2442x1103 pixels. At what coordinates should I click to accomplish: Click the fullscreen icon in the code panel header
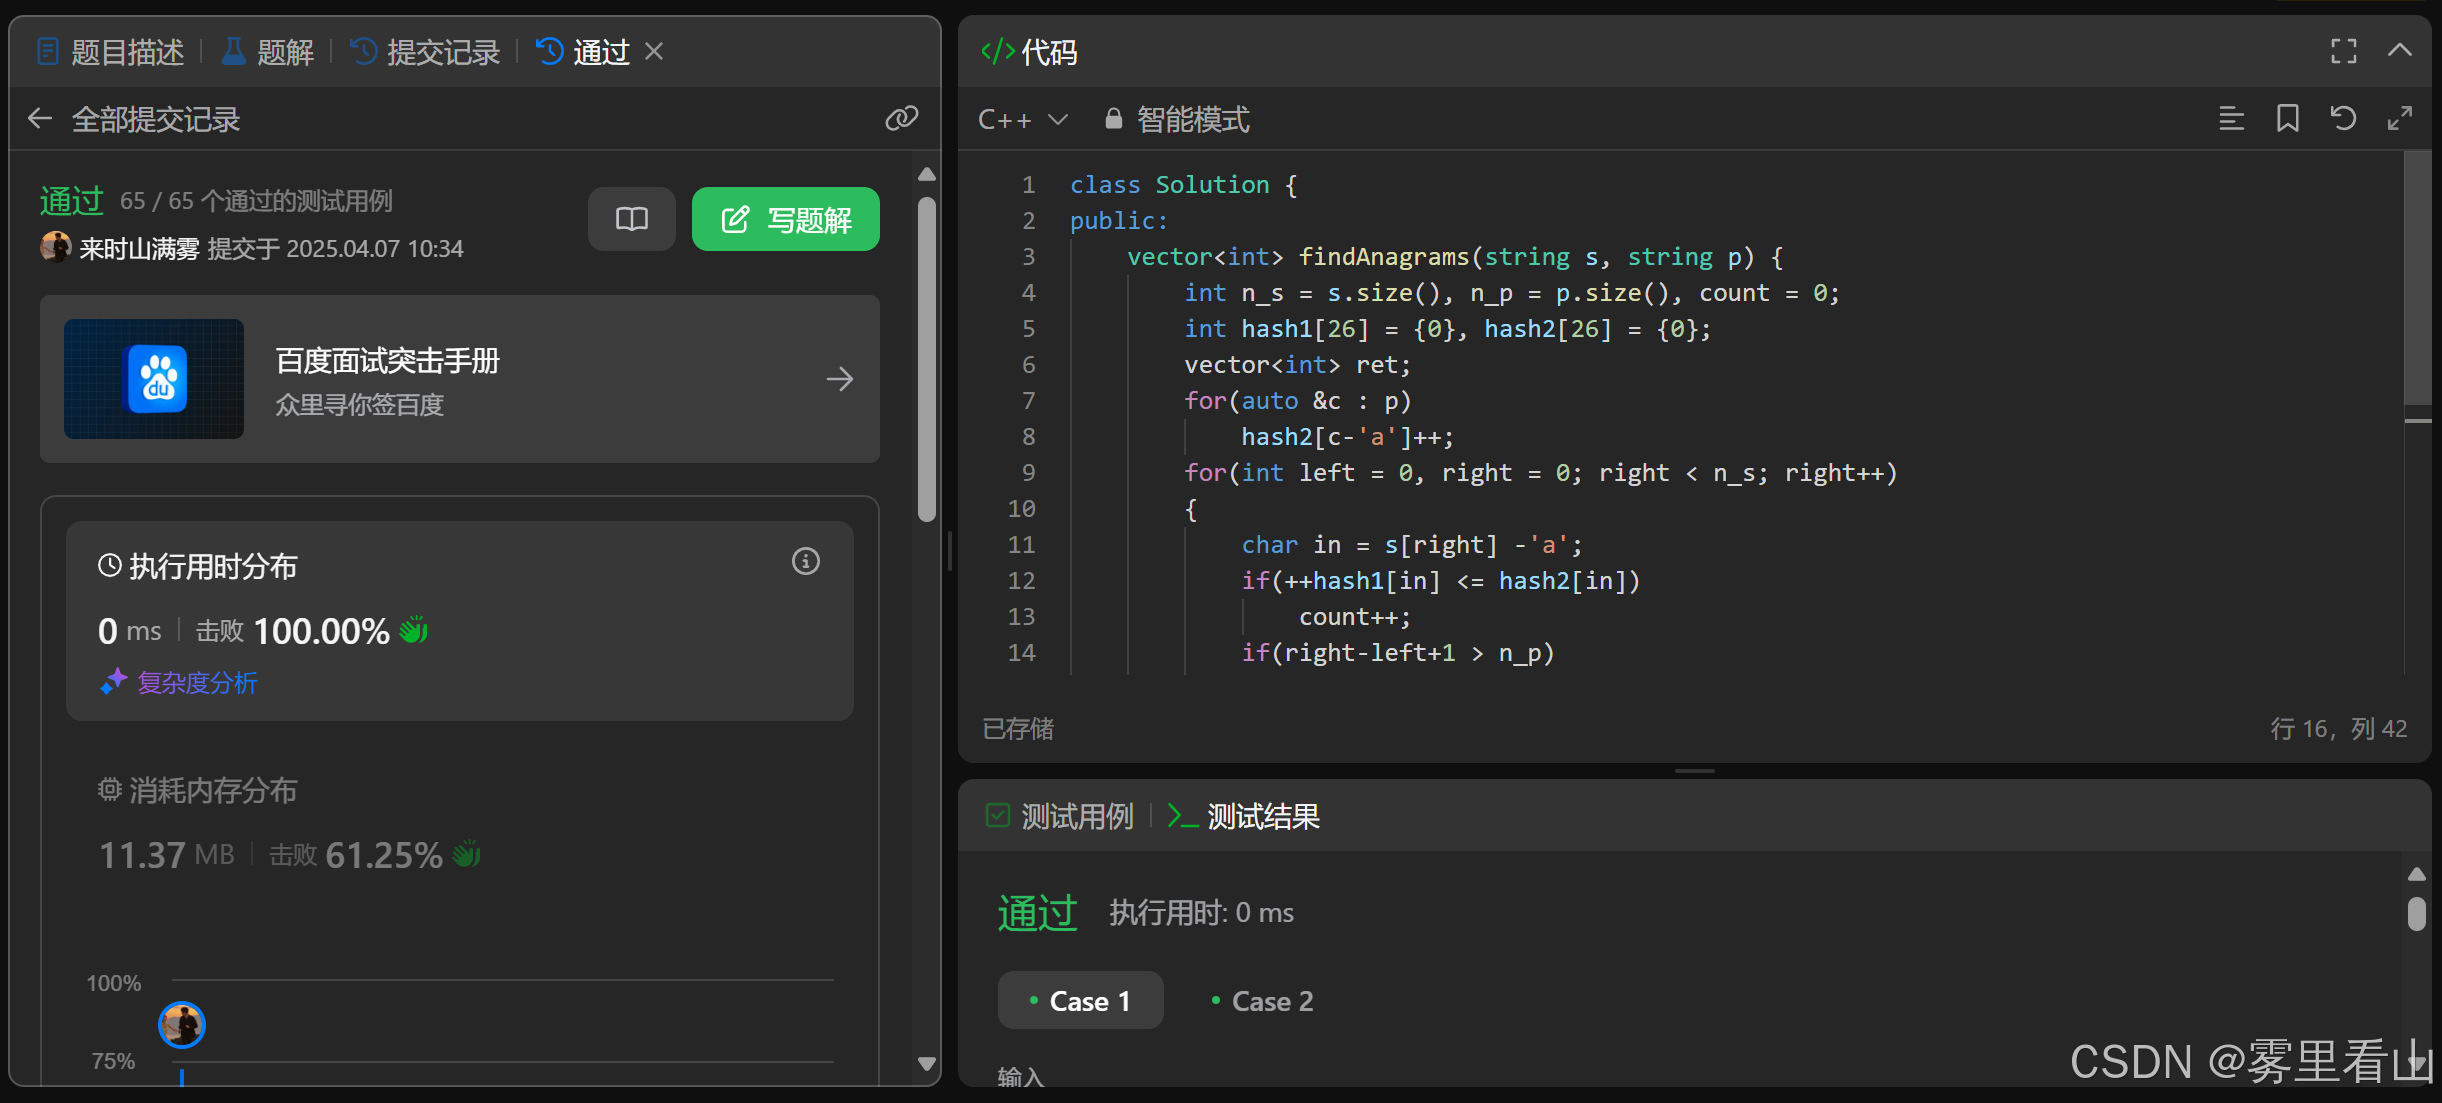pos(2343,51)
